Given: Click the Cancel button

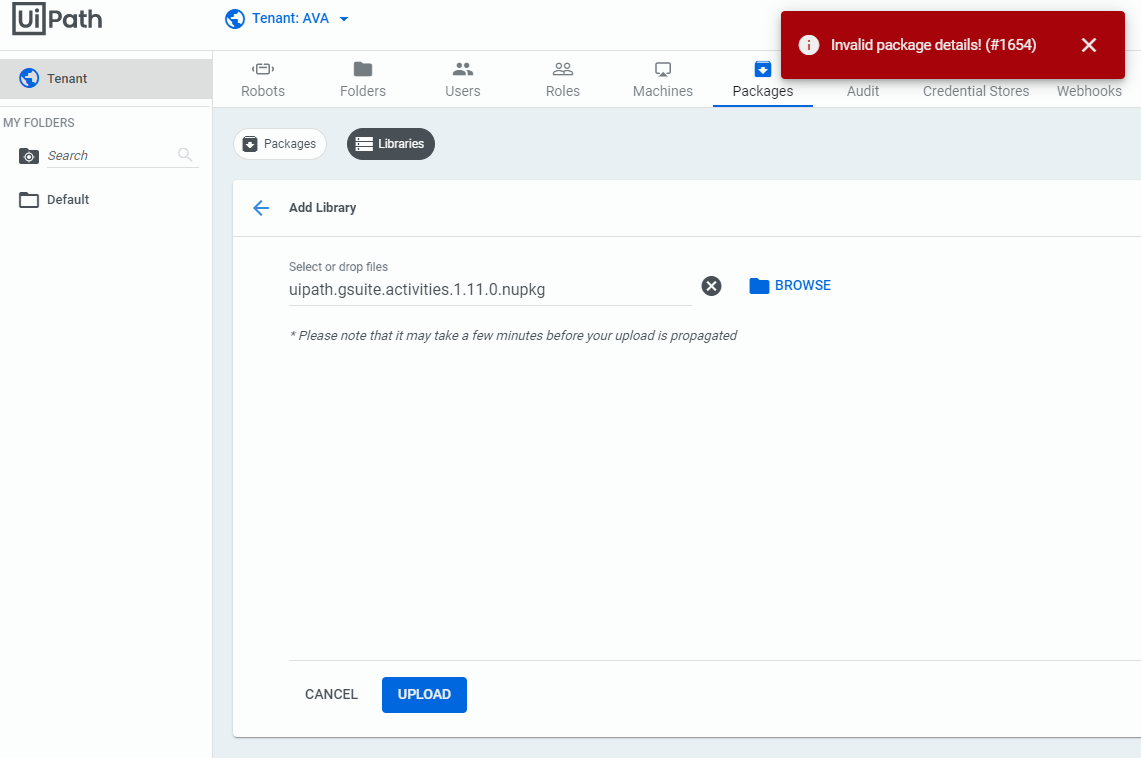Looking at the screenshot, I should click(331, 695).
